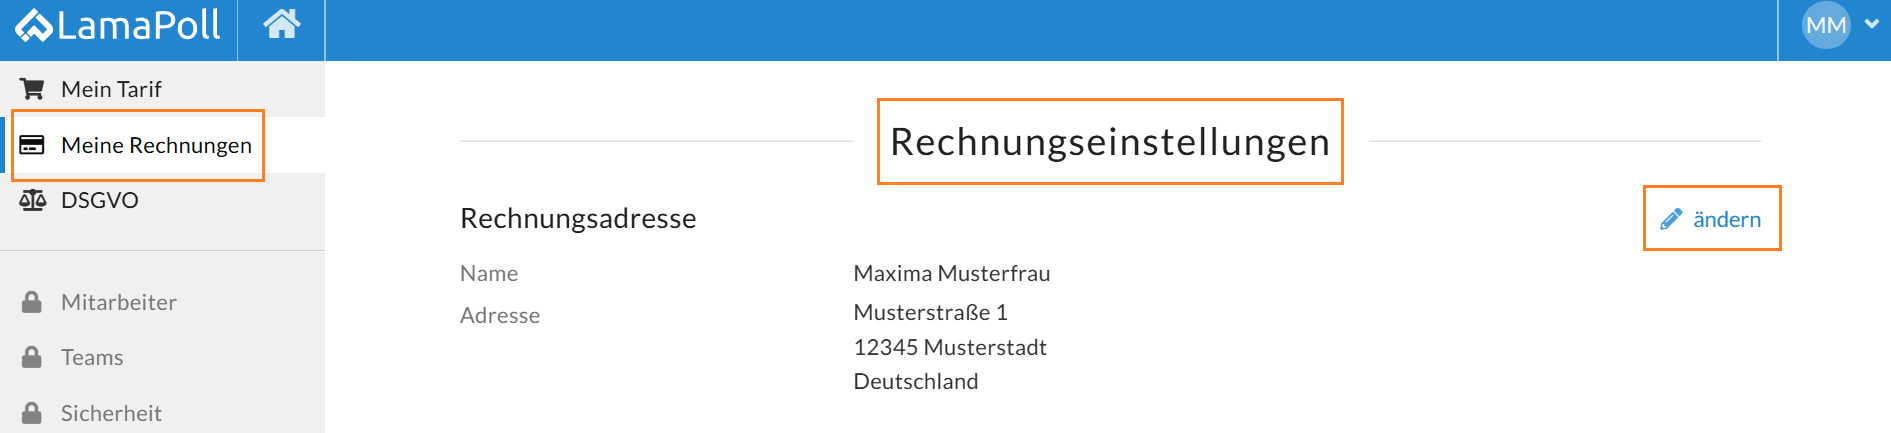Select the Teams sidebar entry
This screenshot has height=433, width=1891.
[92, 357]
